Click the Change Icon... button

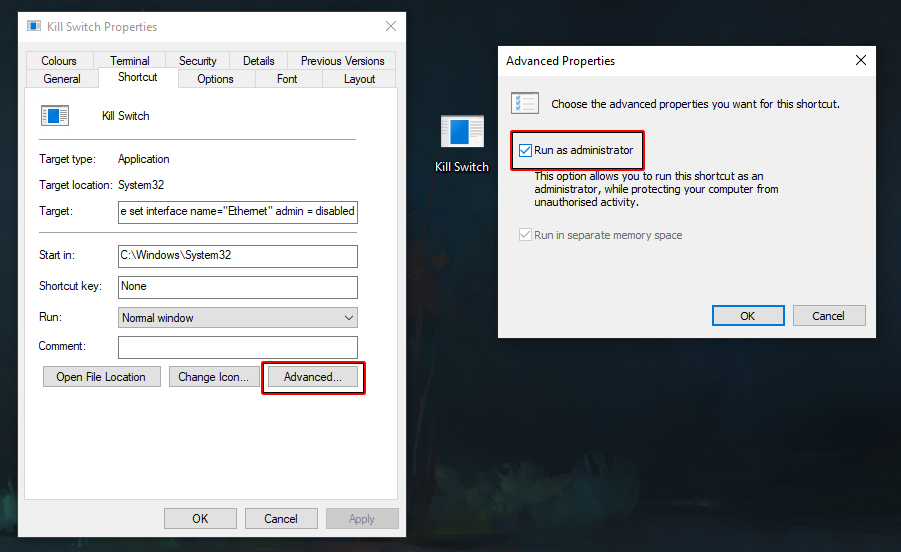coord(214,377)
